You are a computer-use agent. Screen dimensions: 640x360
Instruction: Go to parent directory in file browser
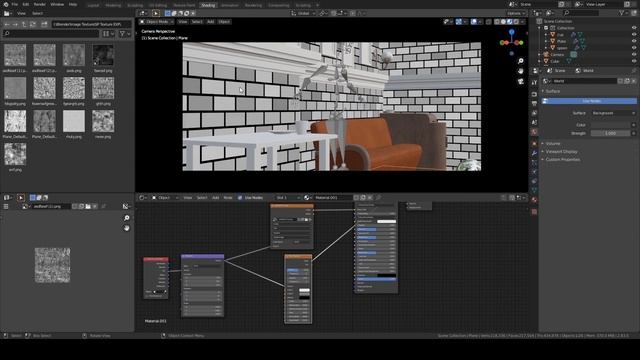click(x=24, y=24)
